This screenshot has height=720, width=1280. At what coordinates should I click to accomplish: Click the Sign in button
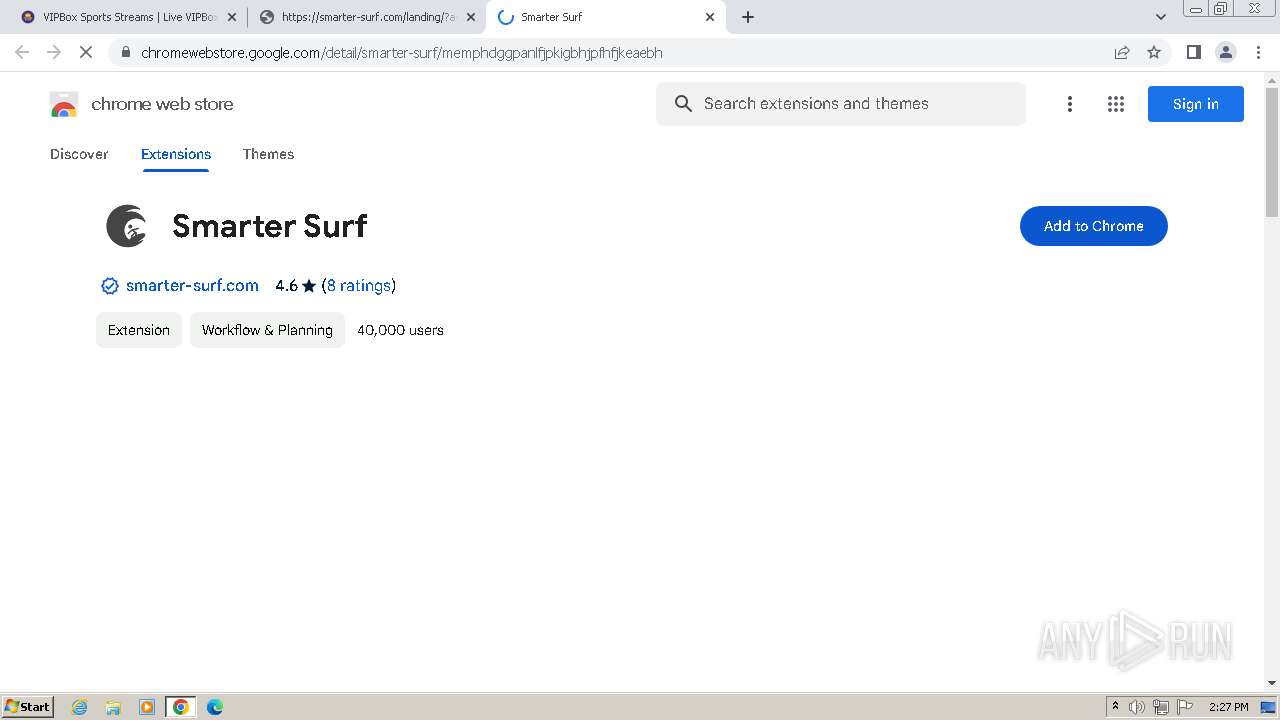click(1195, 104)
